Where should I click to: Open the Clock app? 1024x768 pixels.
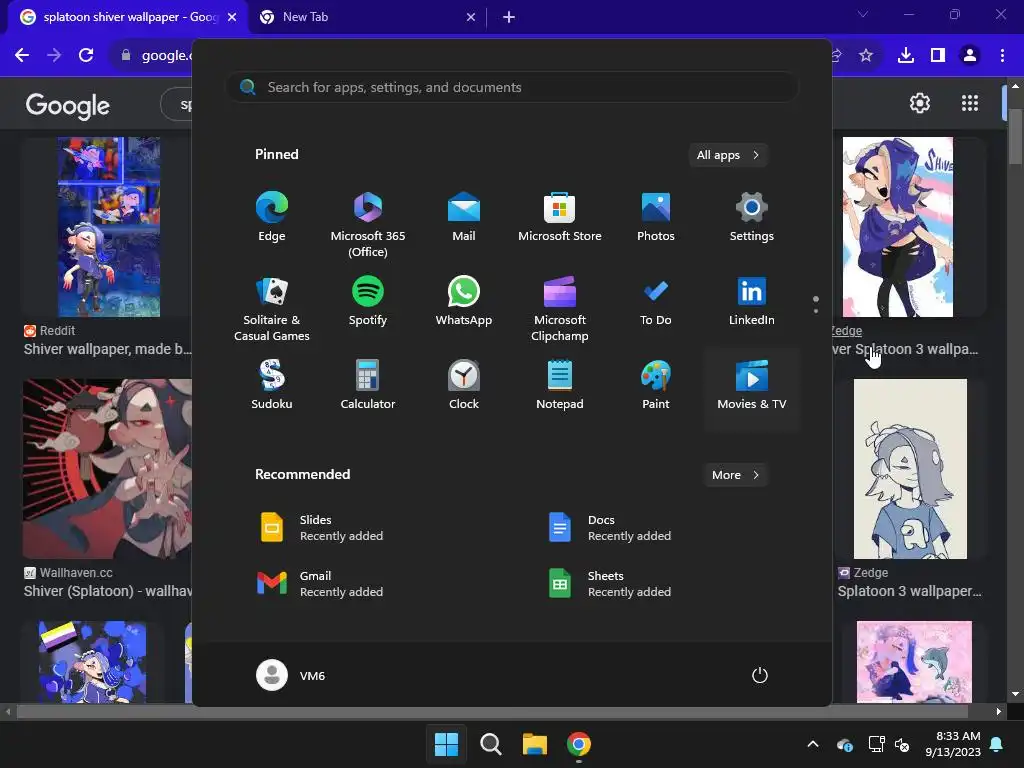click(464, 385)
